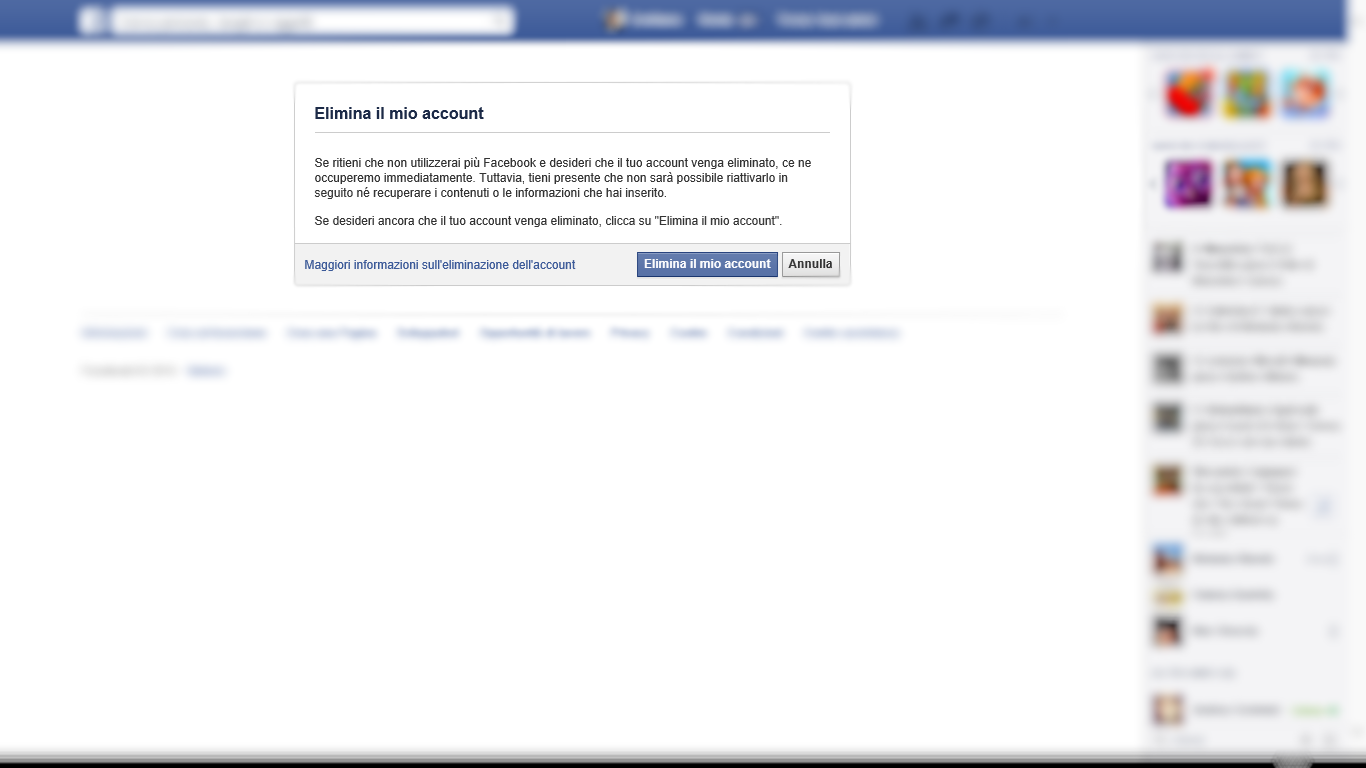The image size is (1366, 768).
Task: Click the Facebook logo icon in header
Action: tap(92, 20)
